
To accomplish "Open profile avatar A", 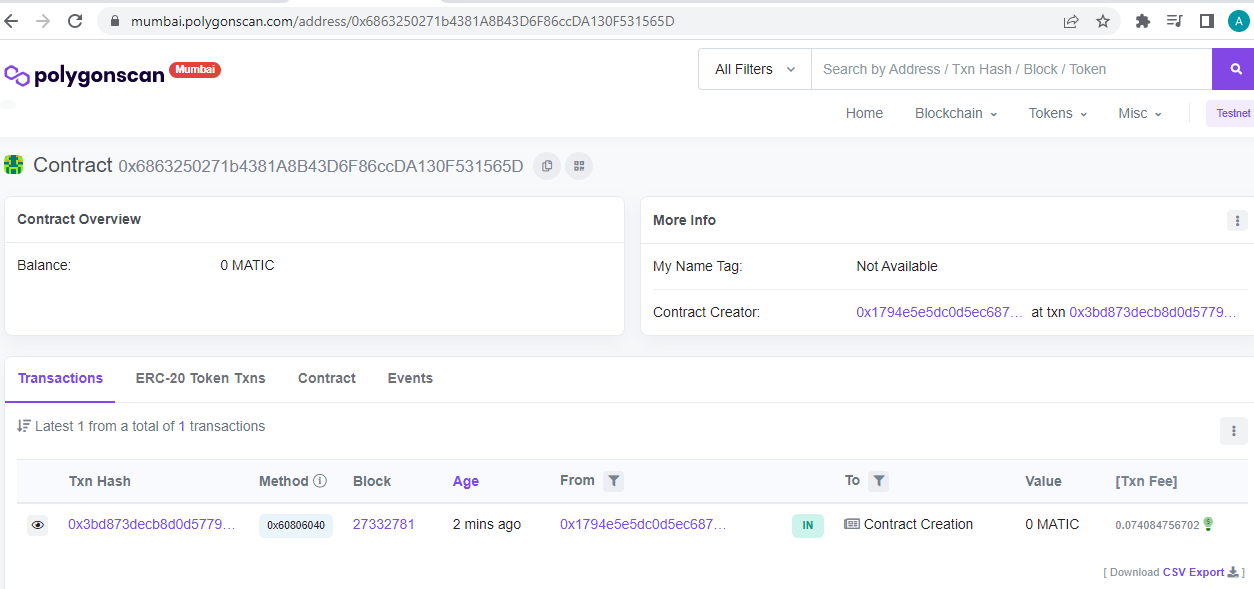I will [1239, 20].
